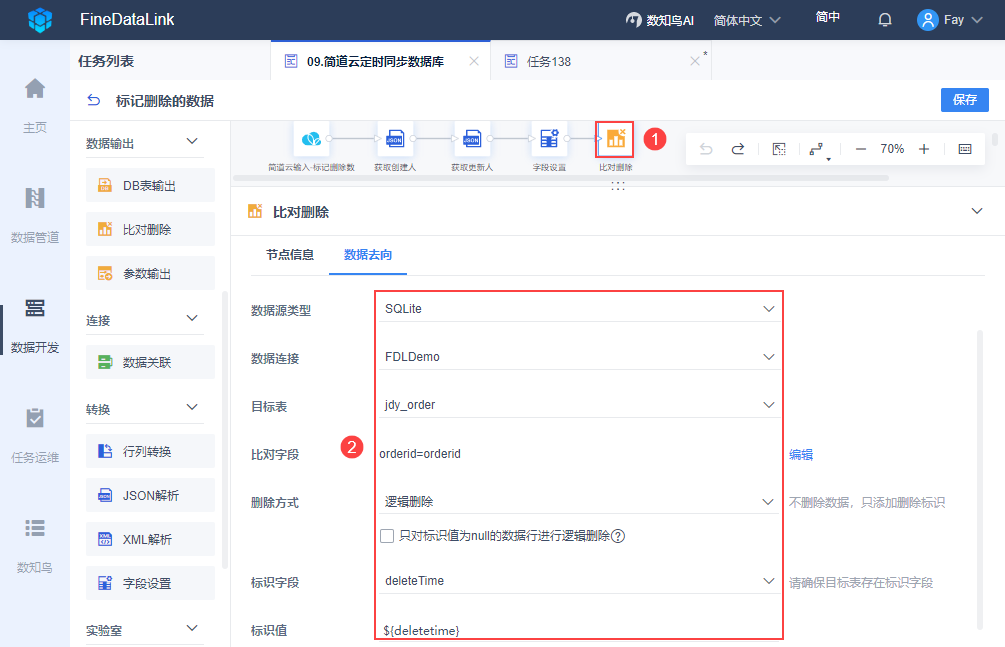Viewport: 1005px width, 647px height.
Task: Add the 比对删除 operator from sidebar
Action: coord(150,229)
